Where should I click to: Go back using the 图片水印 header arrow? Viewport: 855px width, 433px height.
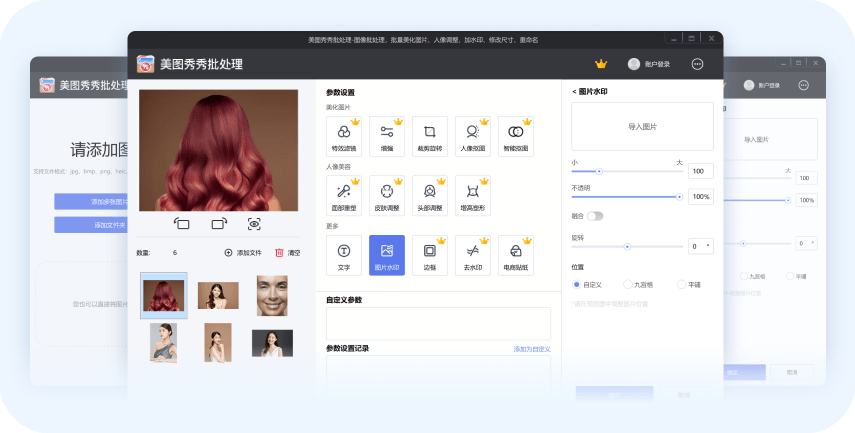coord(575,92)
